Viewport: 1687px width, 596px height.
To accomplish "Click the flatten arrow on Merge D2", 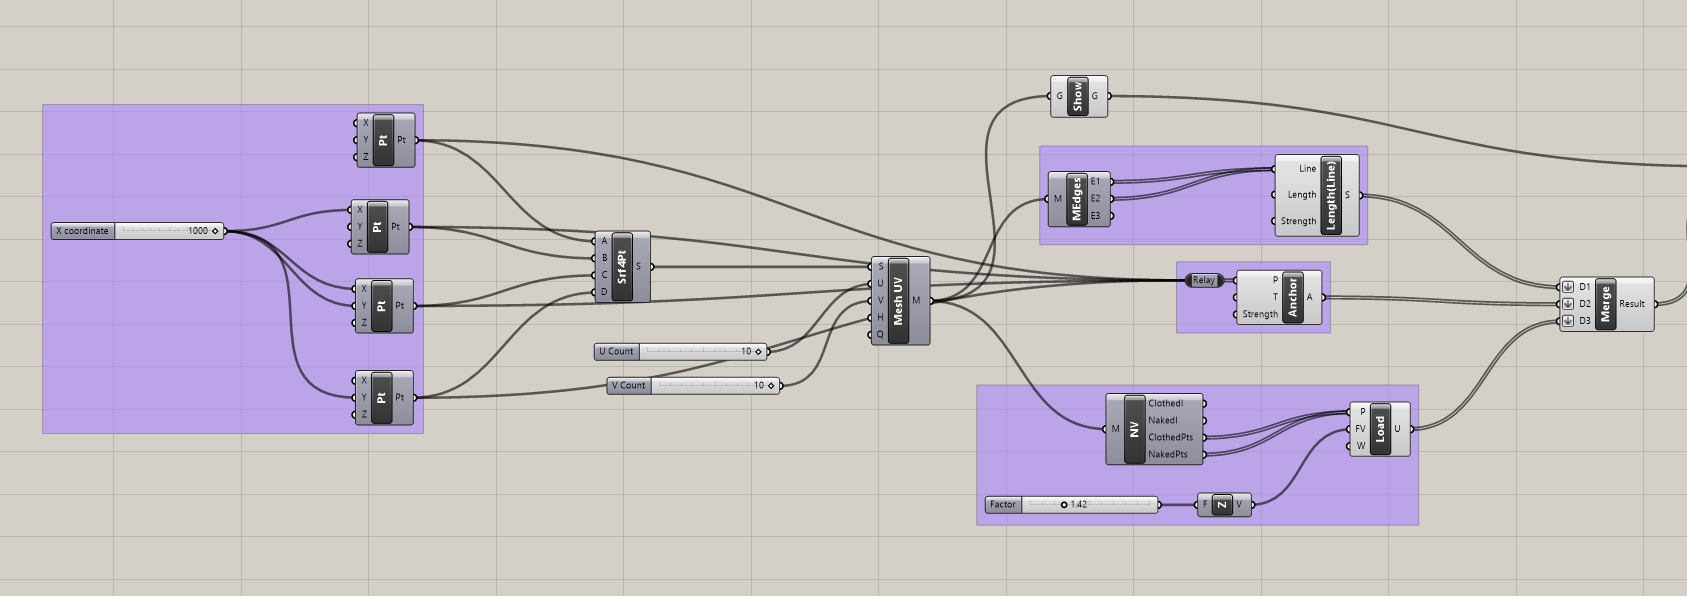I will pyautogui.click(x=1568, y=304).
